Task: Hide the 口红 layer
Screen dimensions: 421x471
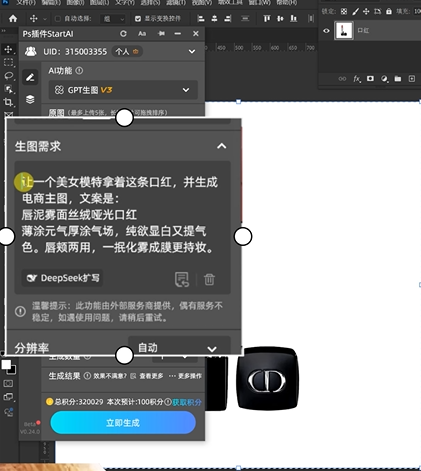Action: coord(326,31)
